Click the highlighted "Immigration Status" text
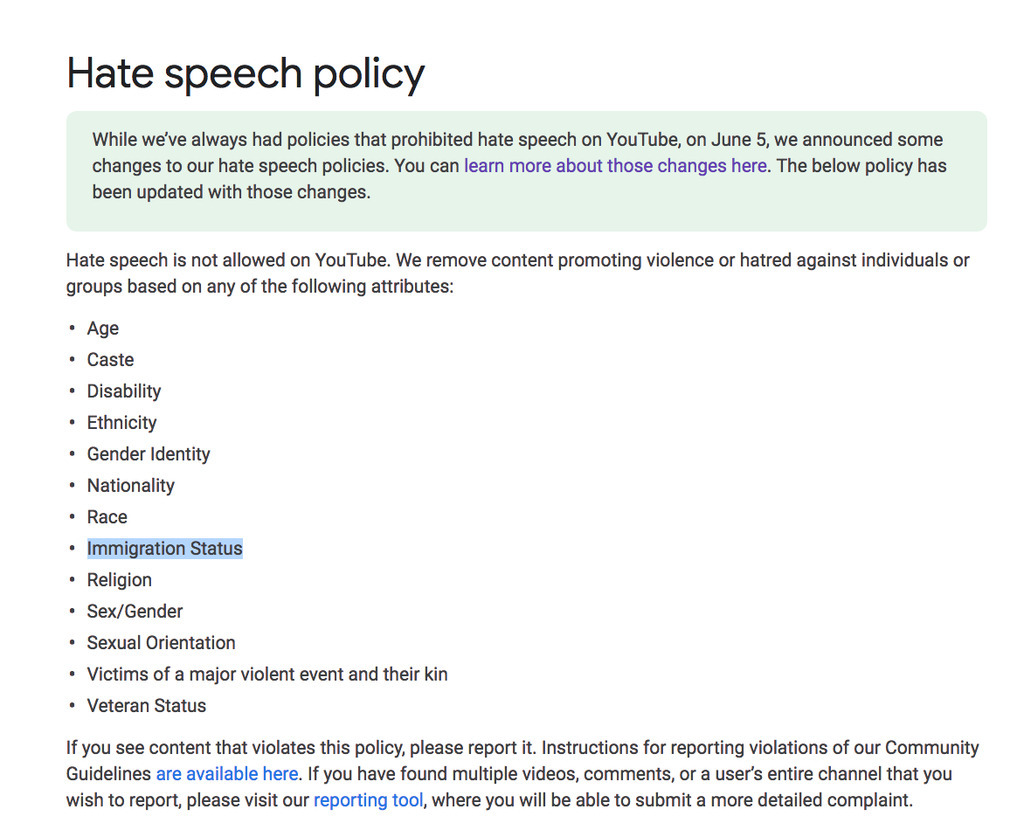Screen dimensions: 1024x837 click(x=165, y=549)
